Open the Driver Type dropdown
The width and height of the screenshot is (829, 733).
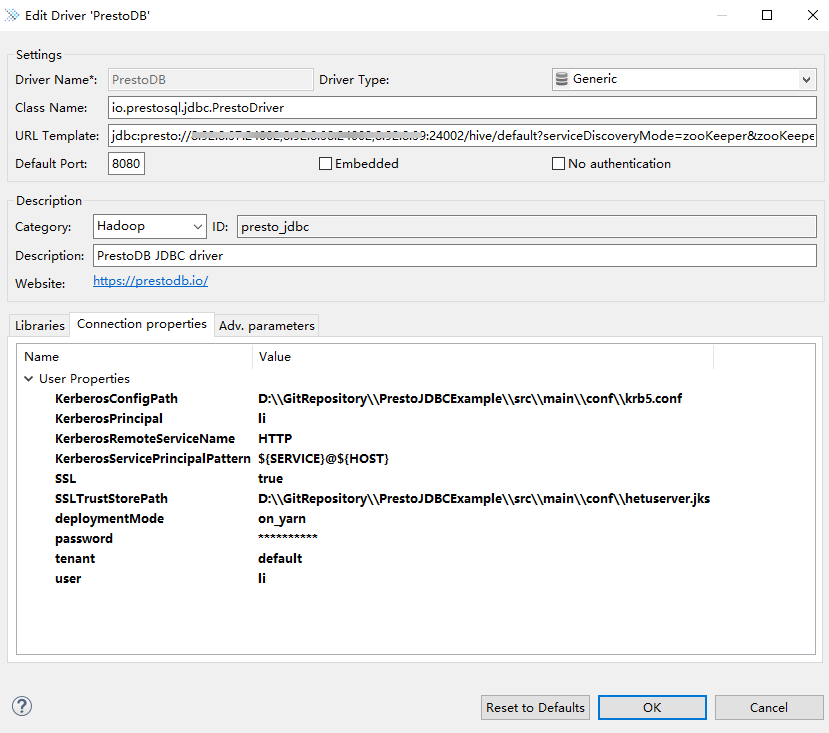[806, 80]
